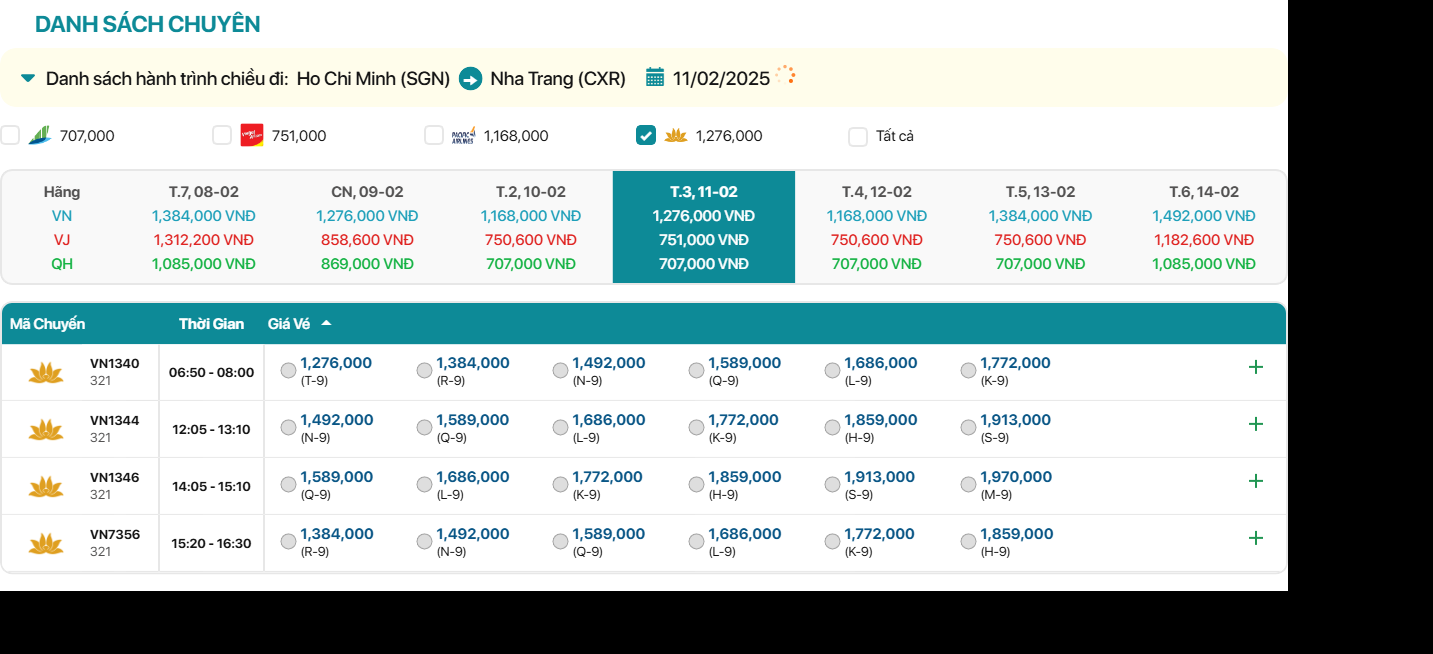Collapse the 'Danh sách hành trình chiều đi' section
Image resolution: width=1433 pixels, height=654 pixels.
point(28,78)
